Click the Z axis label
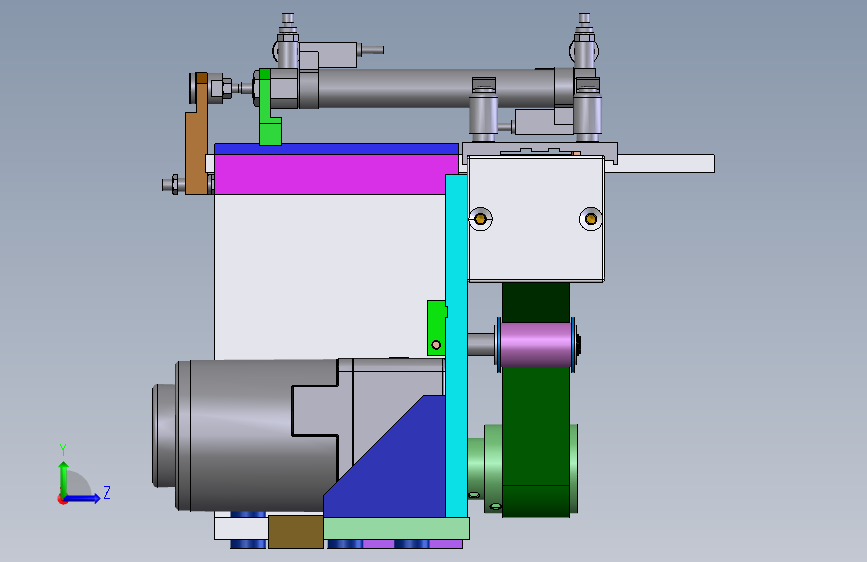Viewport: 867px width, 562px height. tap(107, 492)
